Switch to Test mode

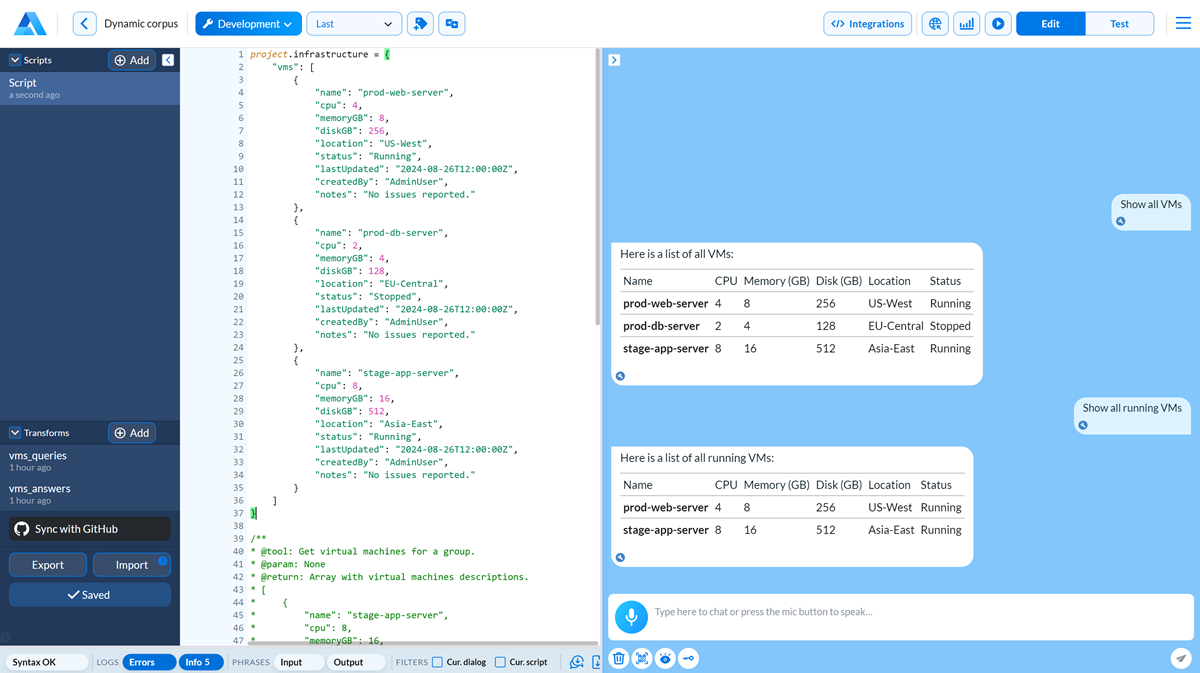(1120, 23)
